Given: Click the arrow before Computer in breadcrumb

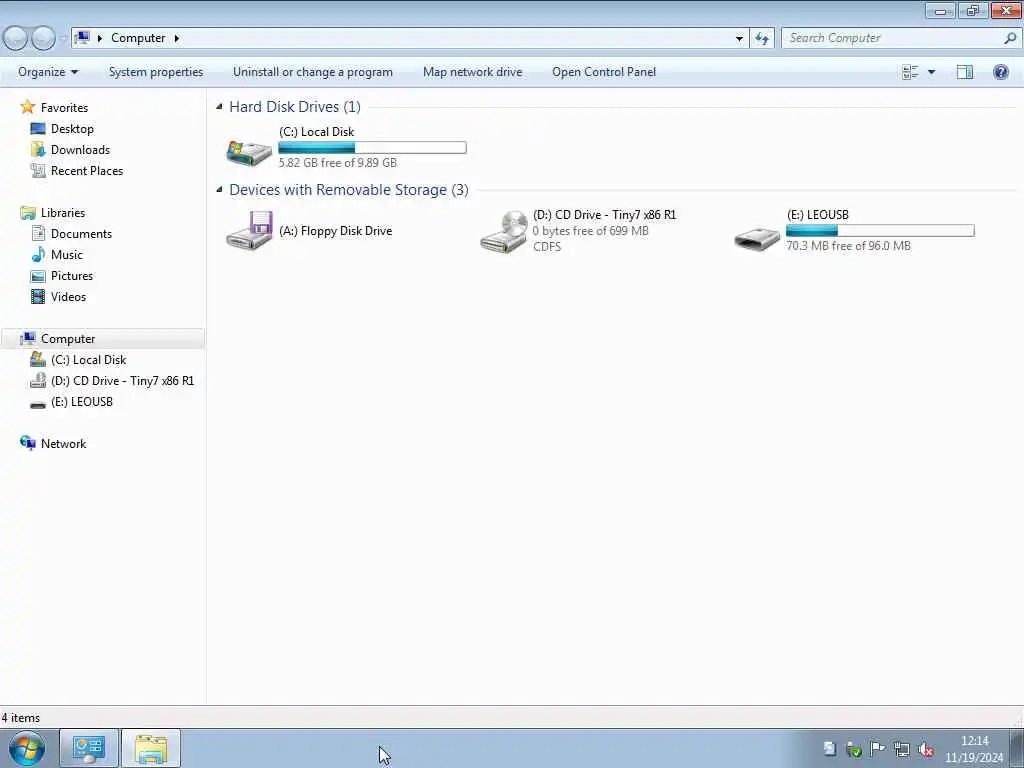Looking at the screenshot, I should click(100, 39).
